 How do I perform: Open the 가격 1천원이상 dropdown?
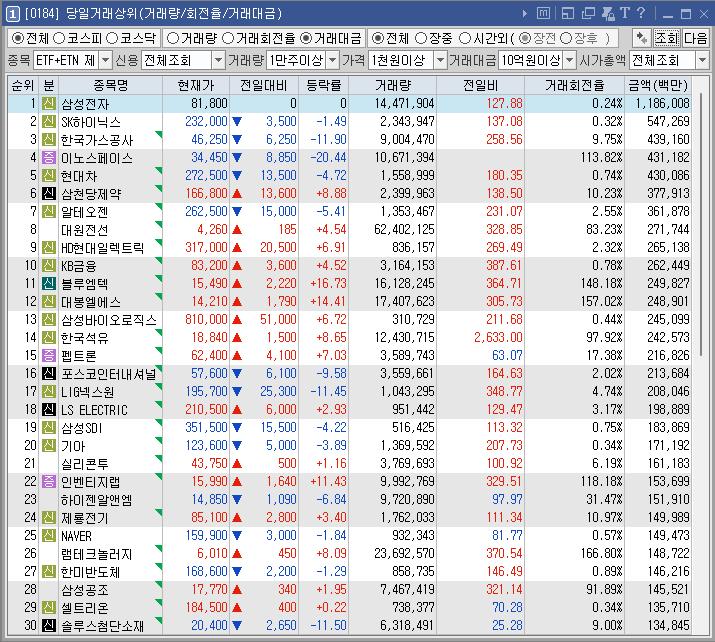tap(440, 60)
